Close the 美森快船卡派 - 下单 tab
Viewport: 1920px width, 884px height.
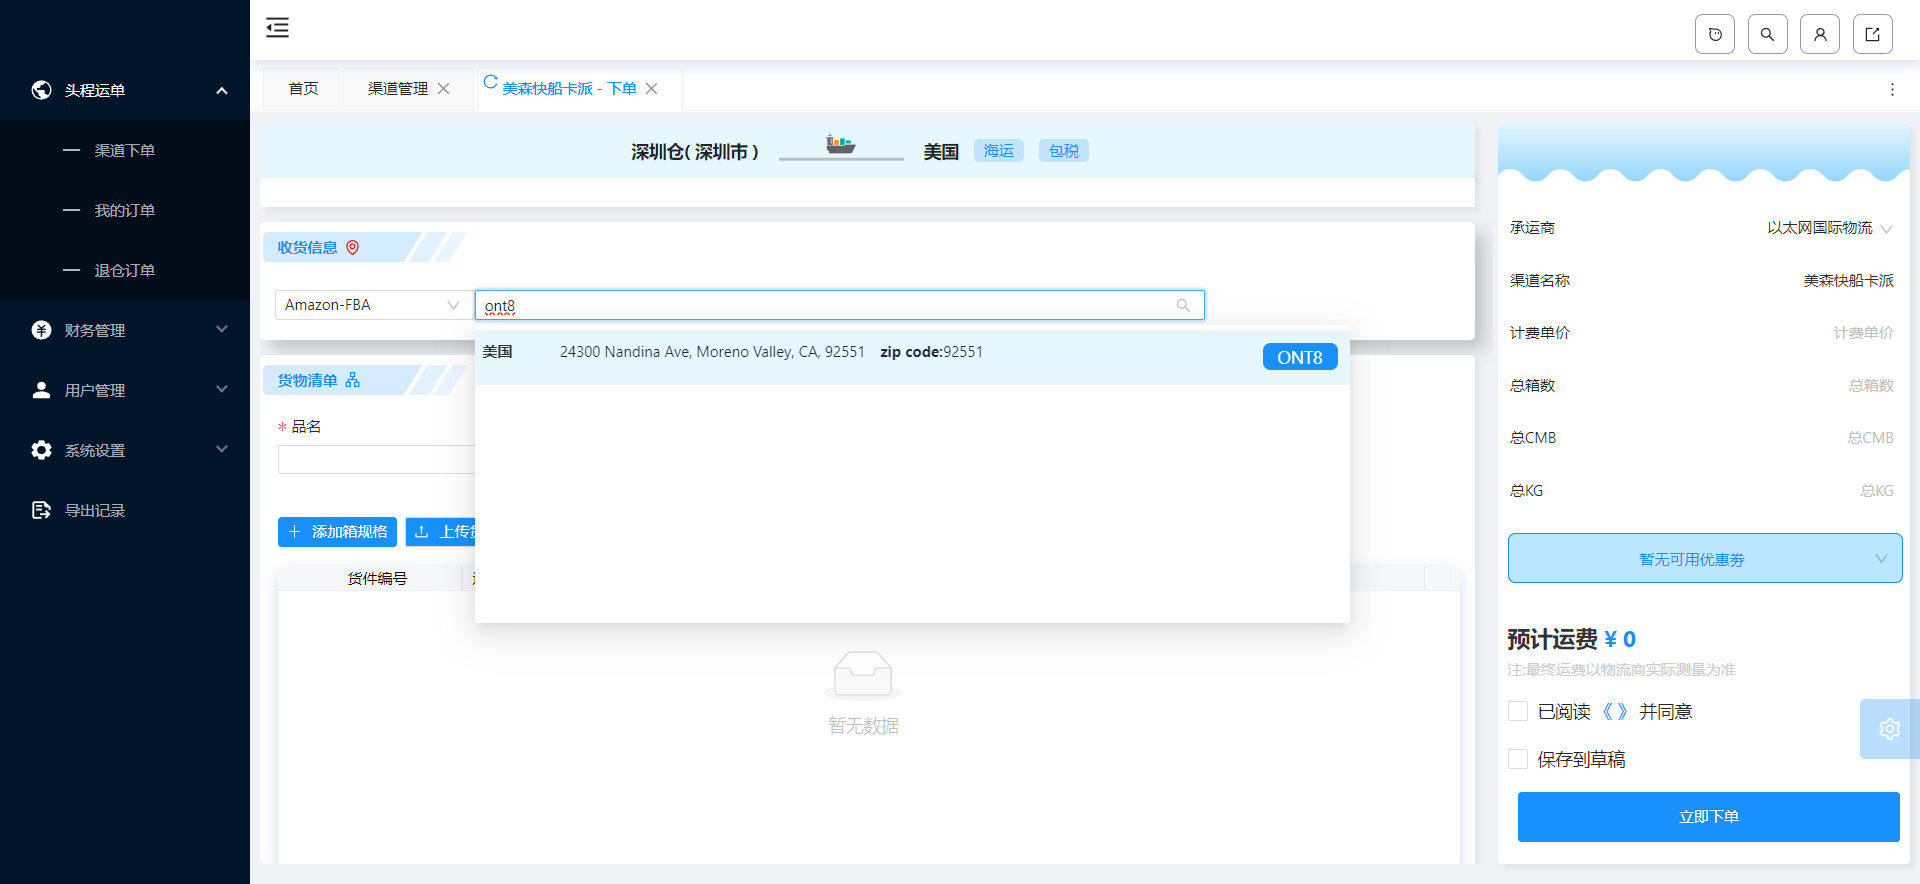click(x=652, y=89)
